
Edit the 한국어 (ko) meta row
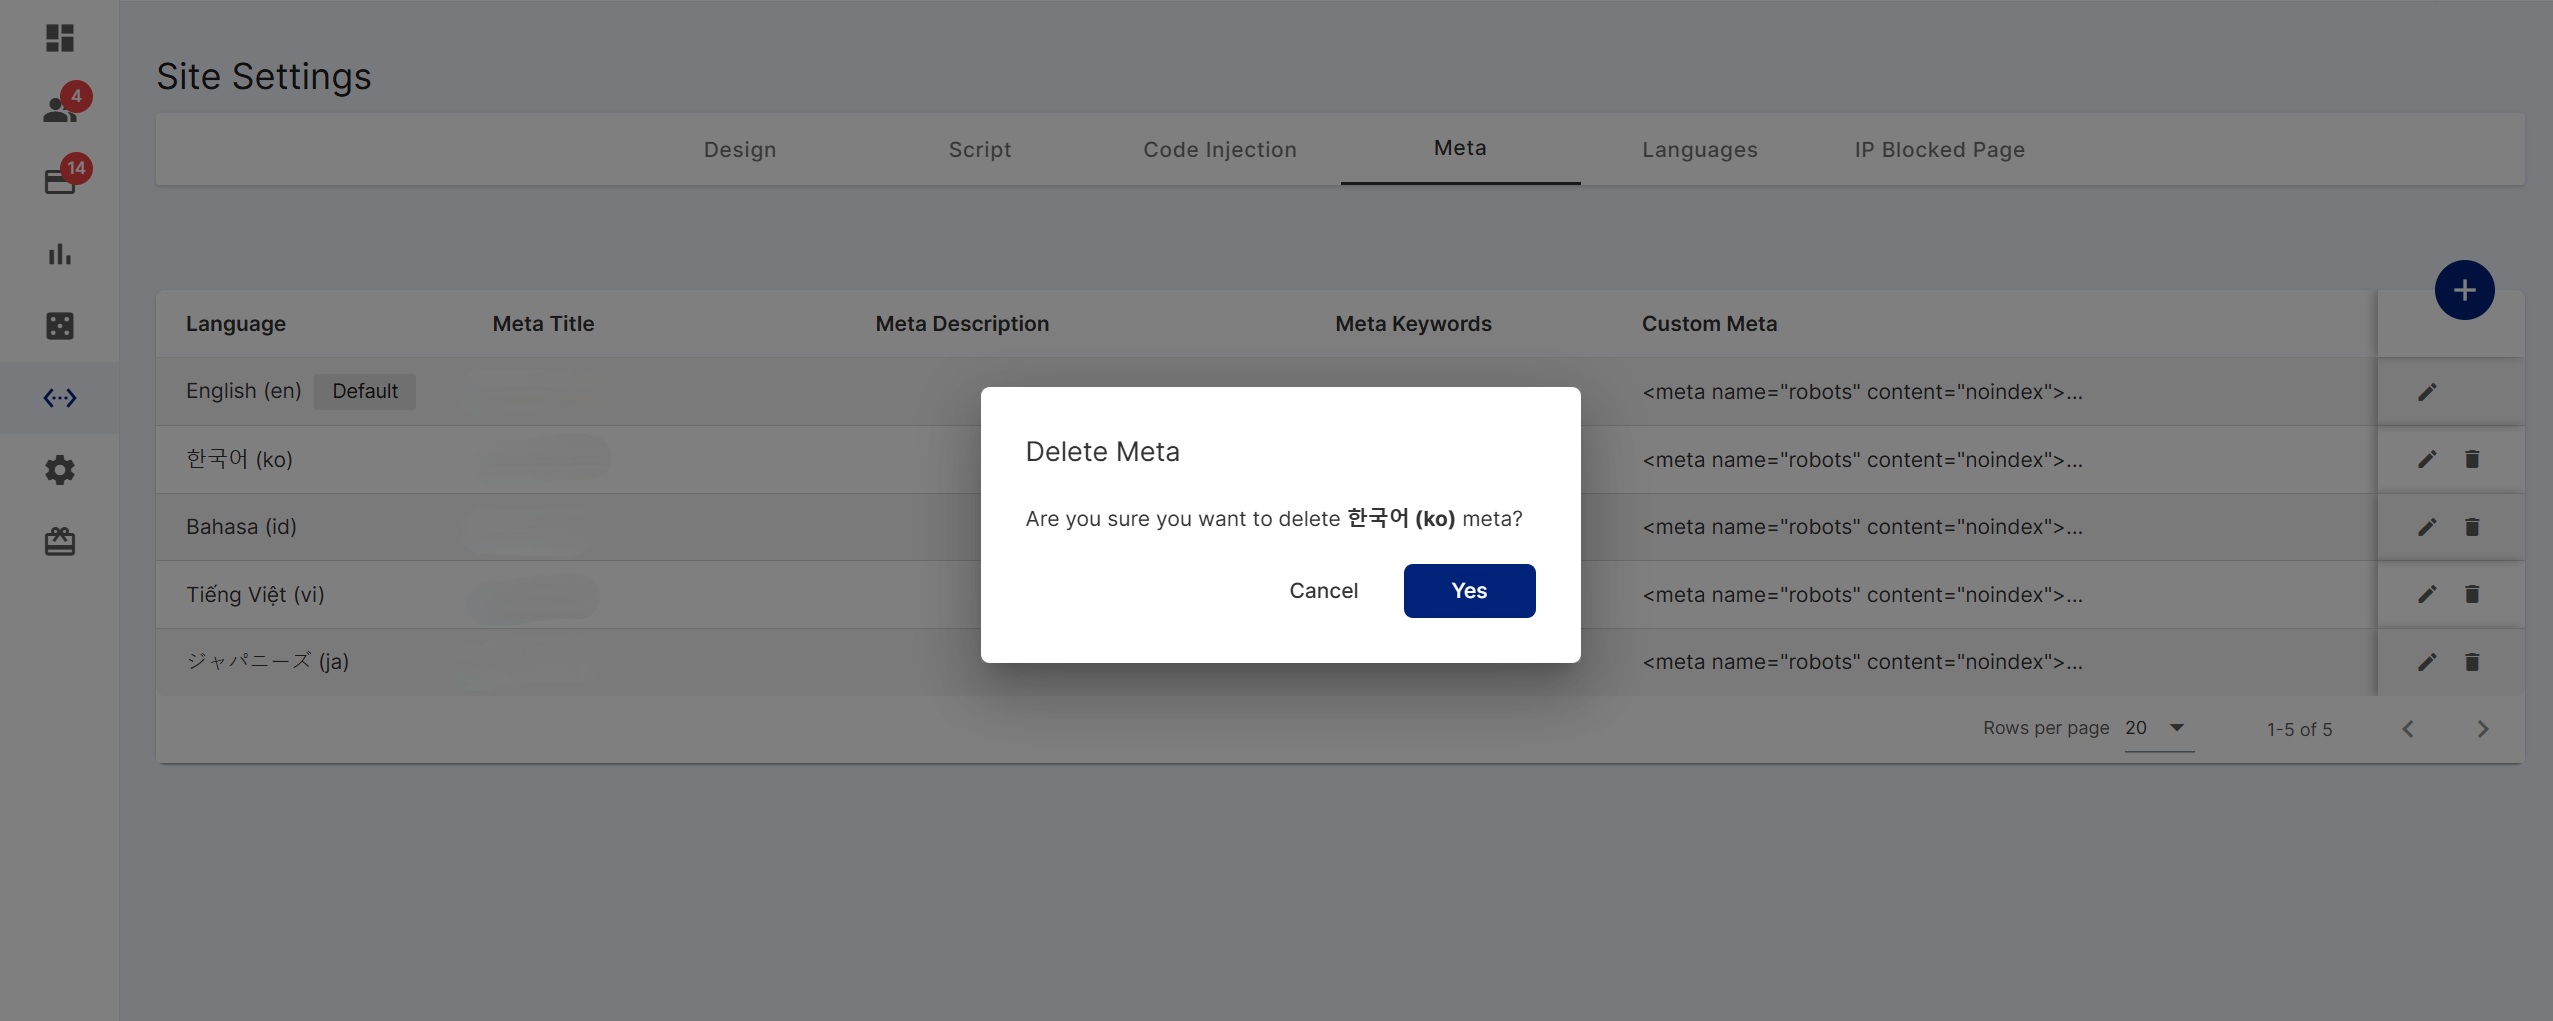click(x=2427, y=459)
